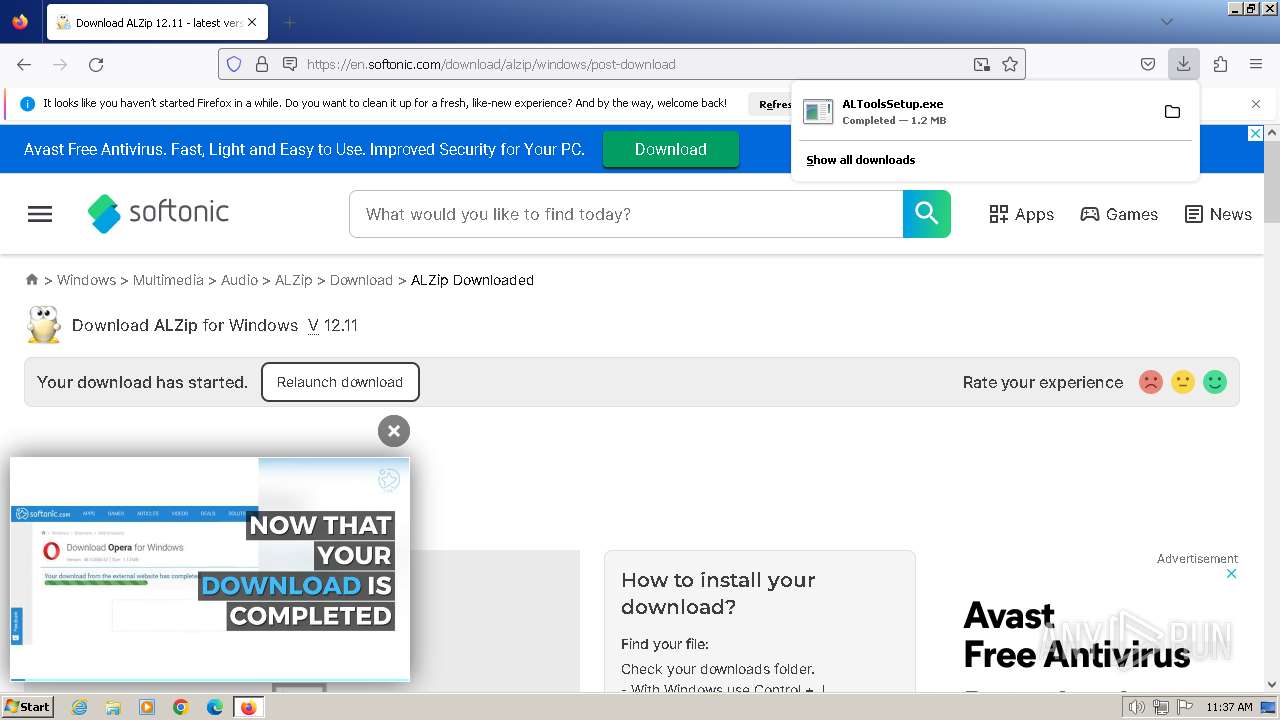Click the Download breadcrumb link
This screenshot has width=1280, height=720.
[361, 280]
